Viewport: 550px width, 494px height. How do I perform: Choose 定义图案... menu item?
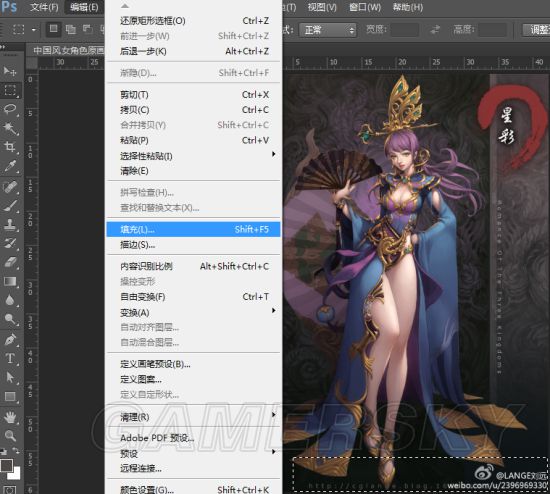point(193,379)
